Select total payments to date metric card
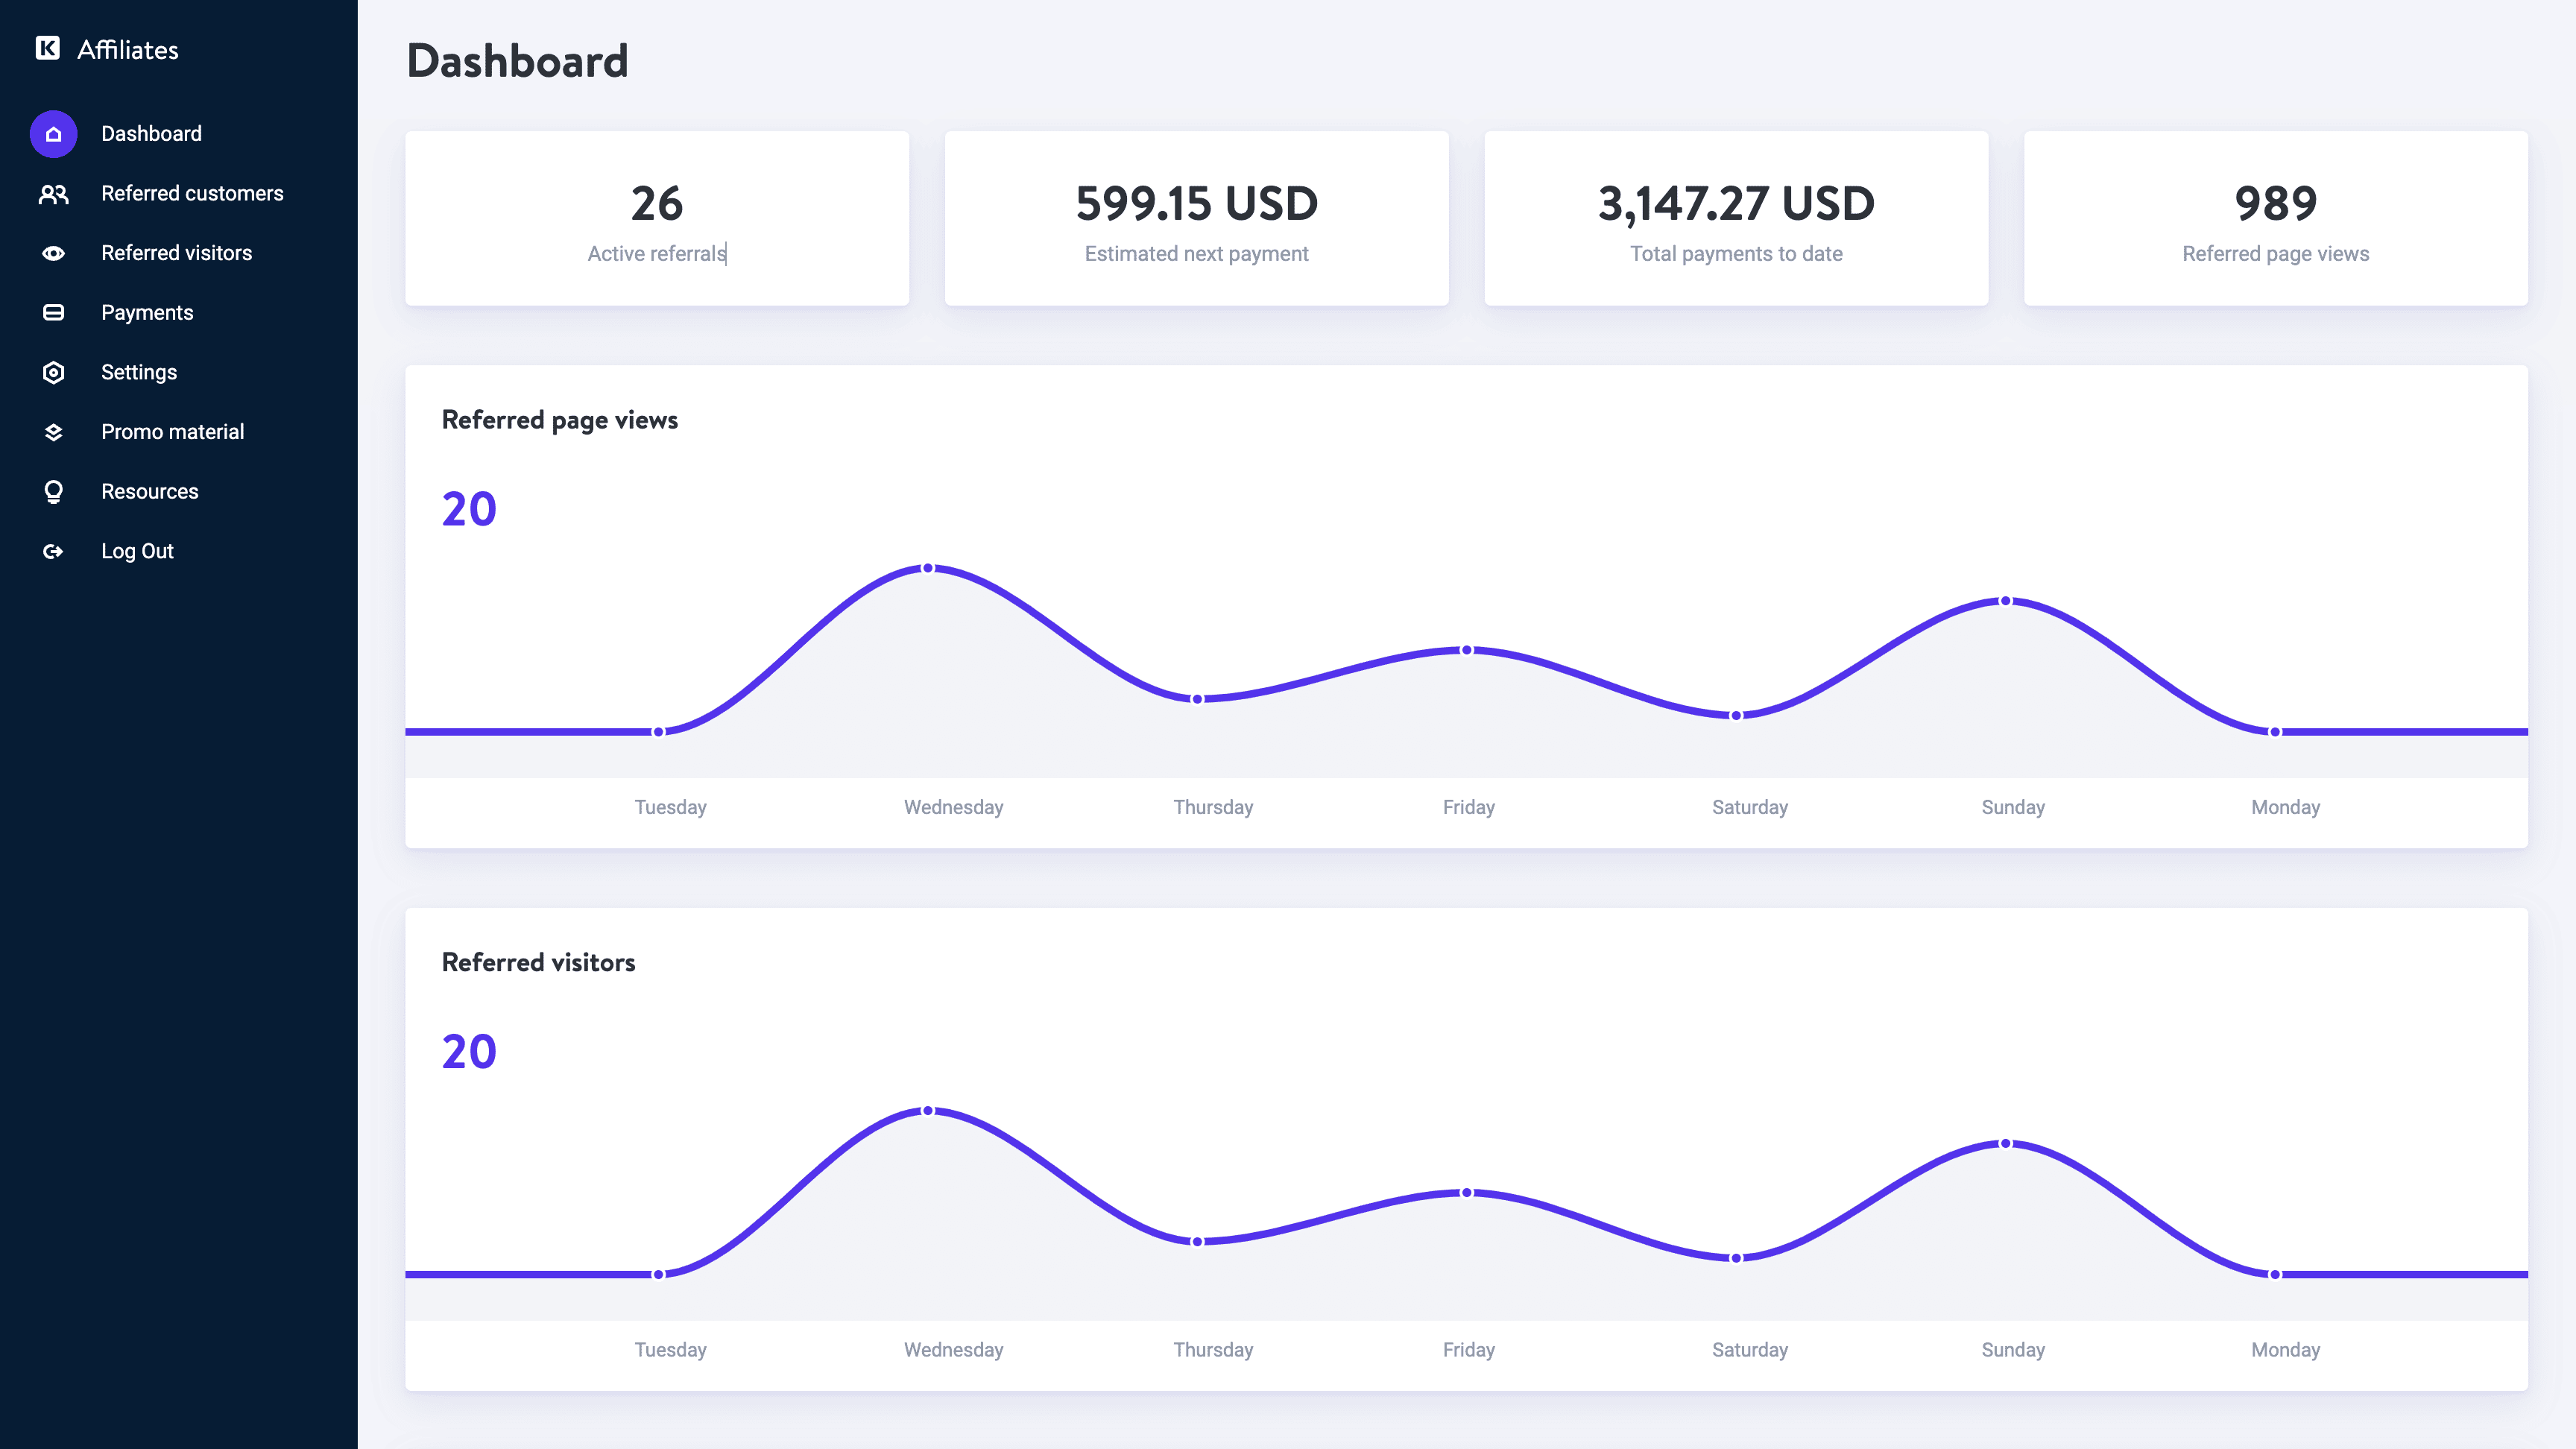The image size is (2576, 1449). (1736, 218)
